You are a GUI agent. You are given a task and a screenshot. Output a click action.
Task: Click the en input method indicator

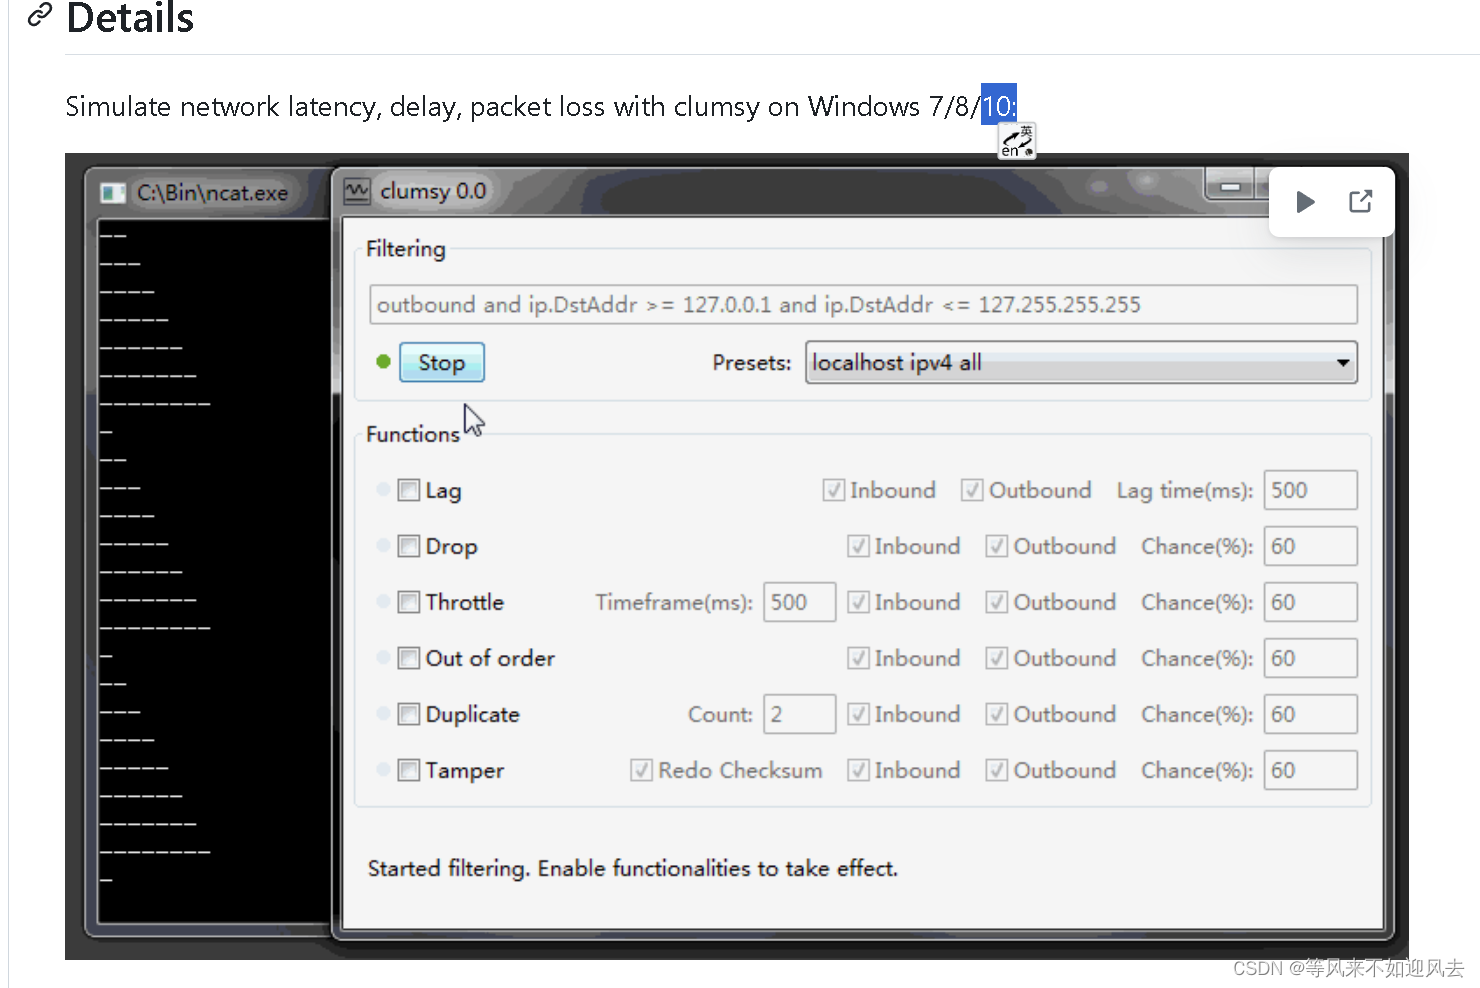pyautogui.click(x=1017, y=141)
